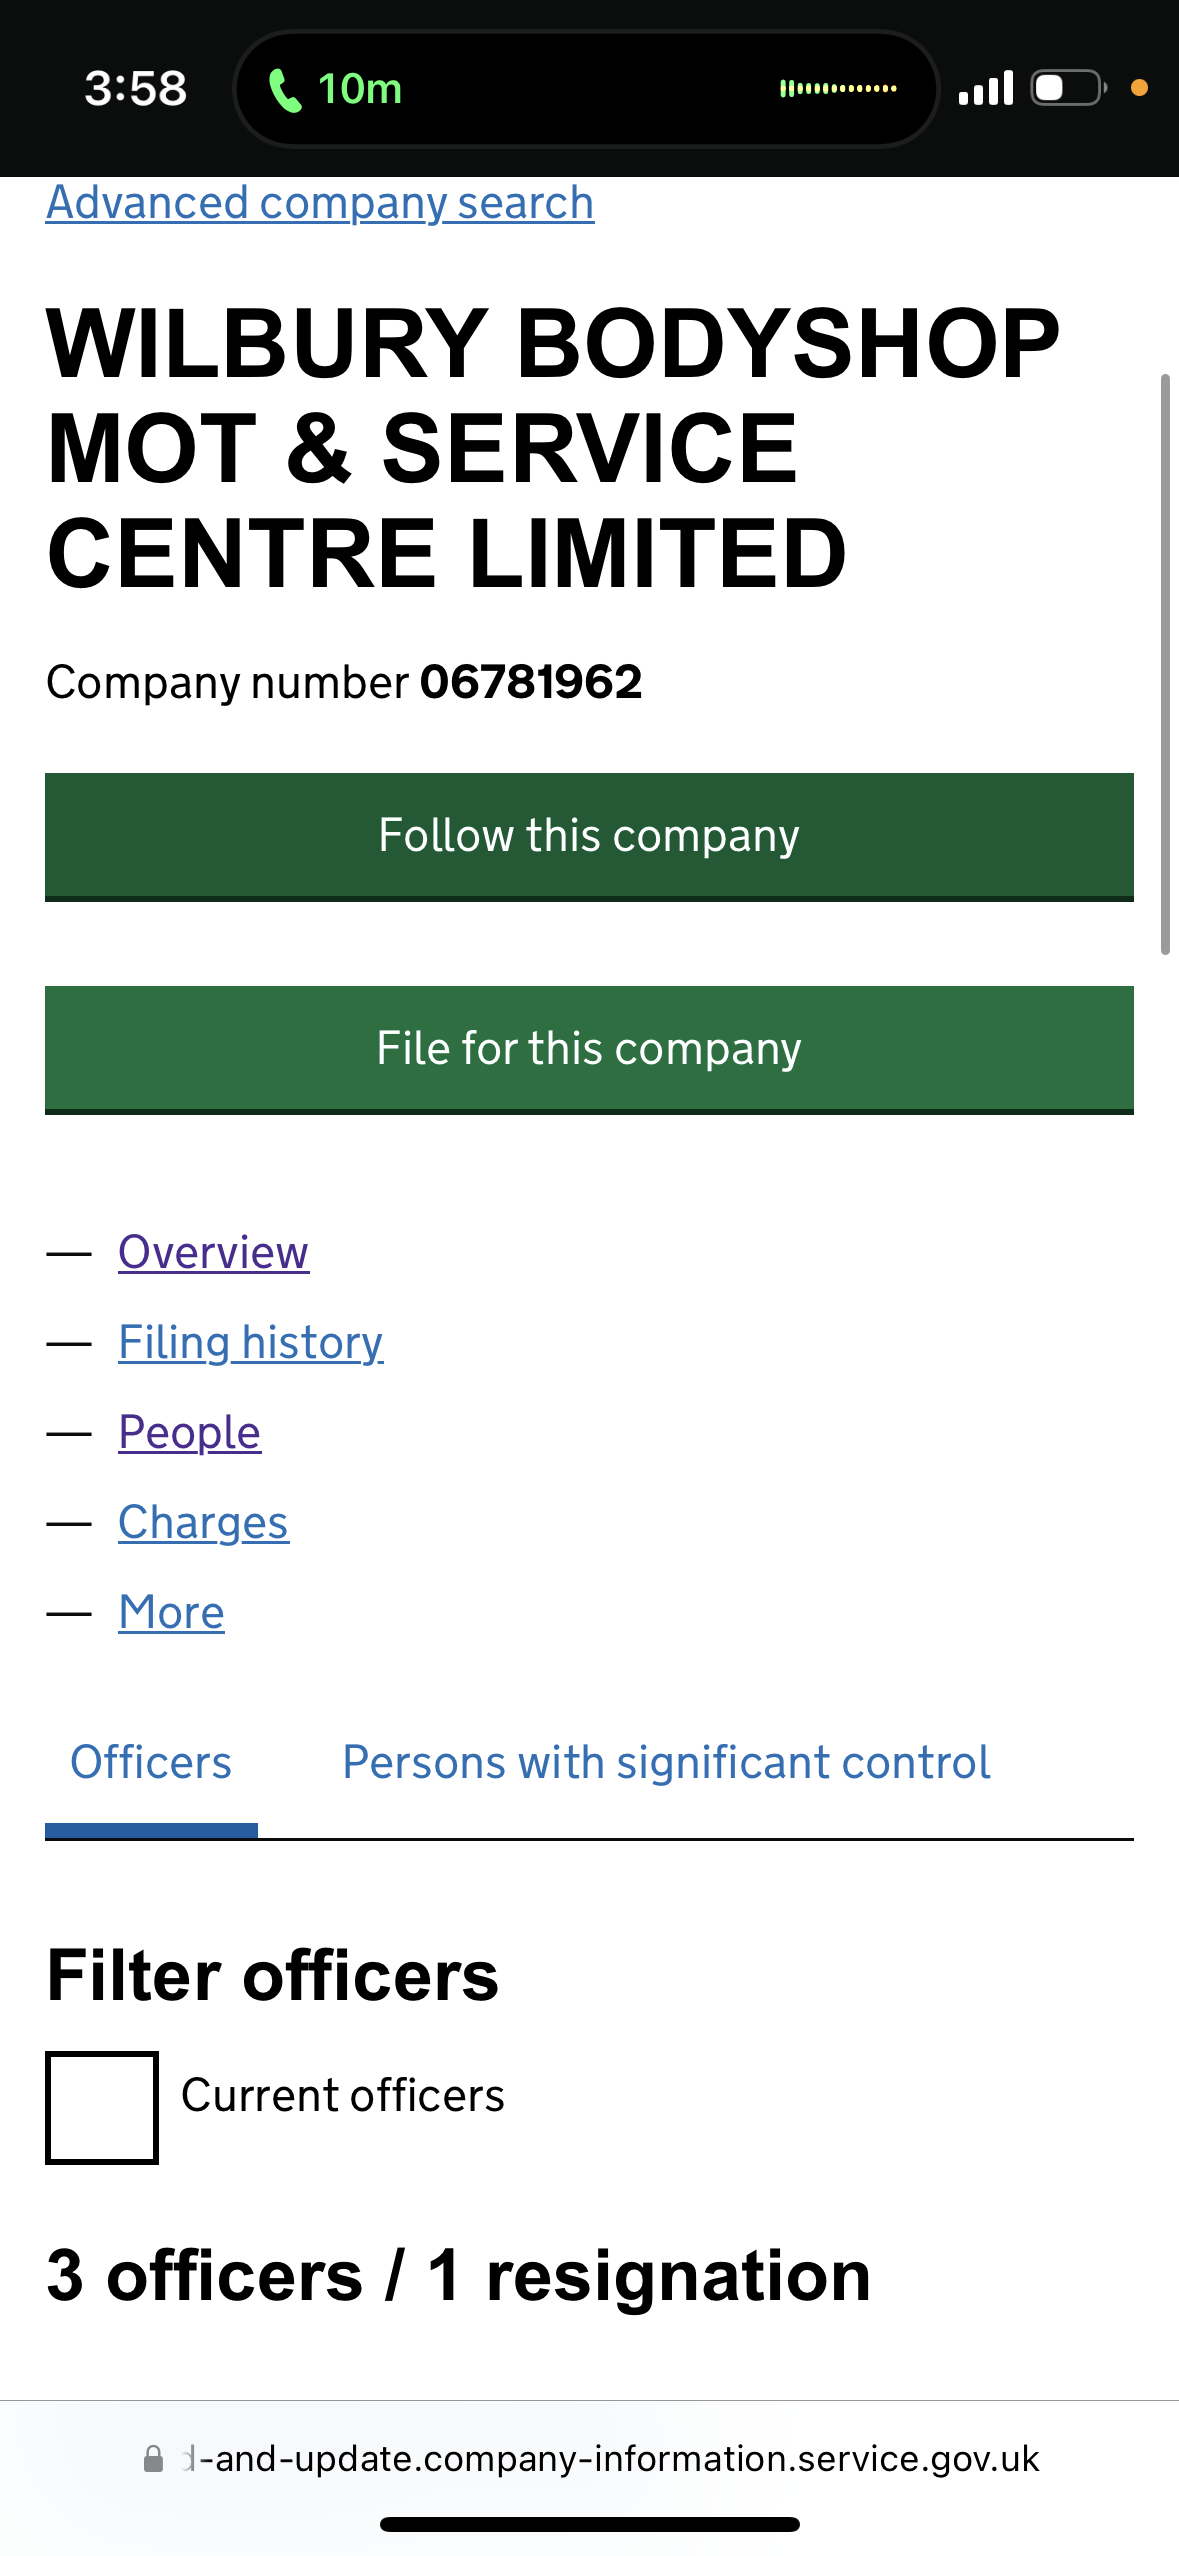Switch to the Officers tab

(151, 1763)
